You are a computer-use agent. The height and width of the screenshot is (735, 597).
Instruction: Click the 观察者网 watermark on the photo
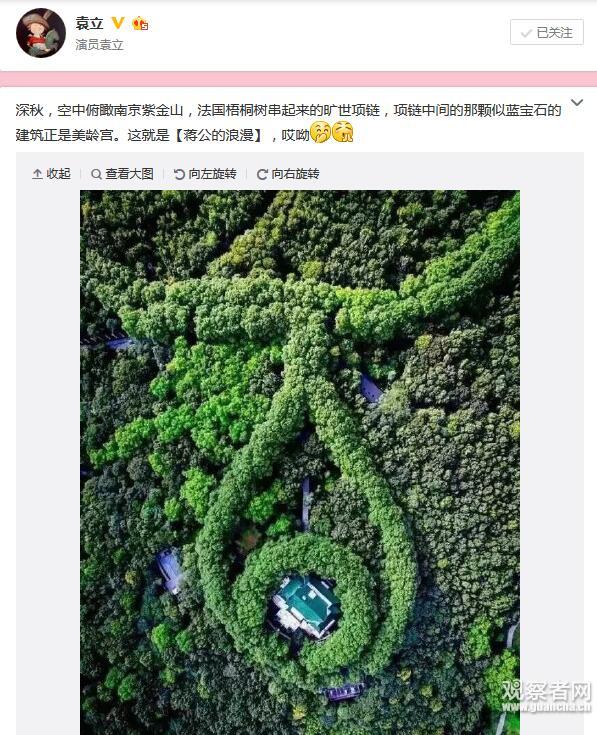click(x=546, y=697)
